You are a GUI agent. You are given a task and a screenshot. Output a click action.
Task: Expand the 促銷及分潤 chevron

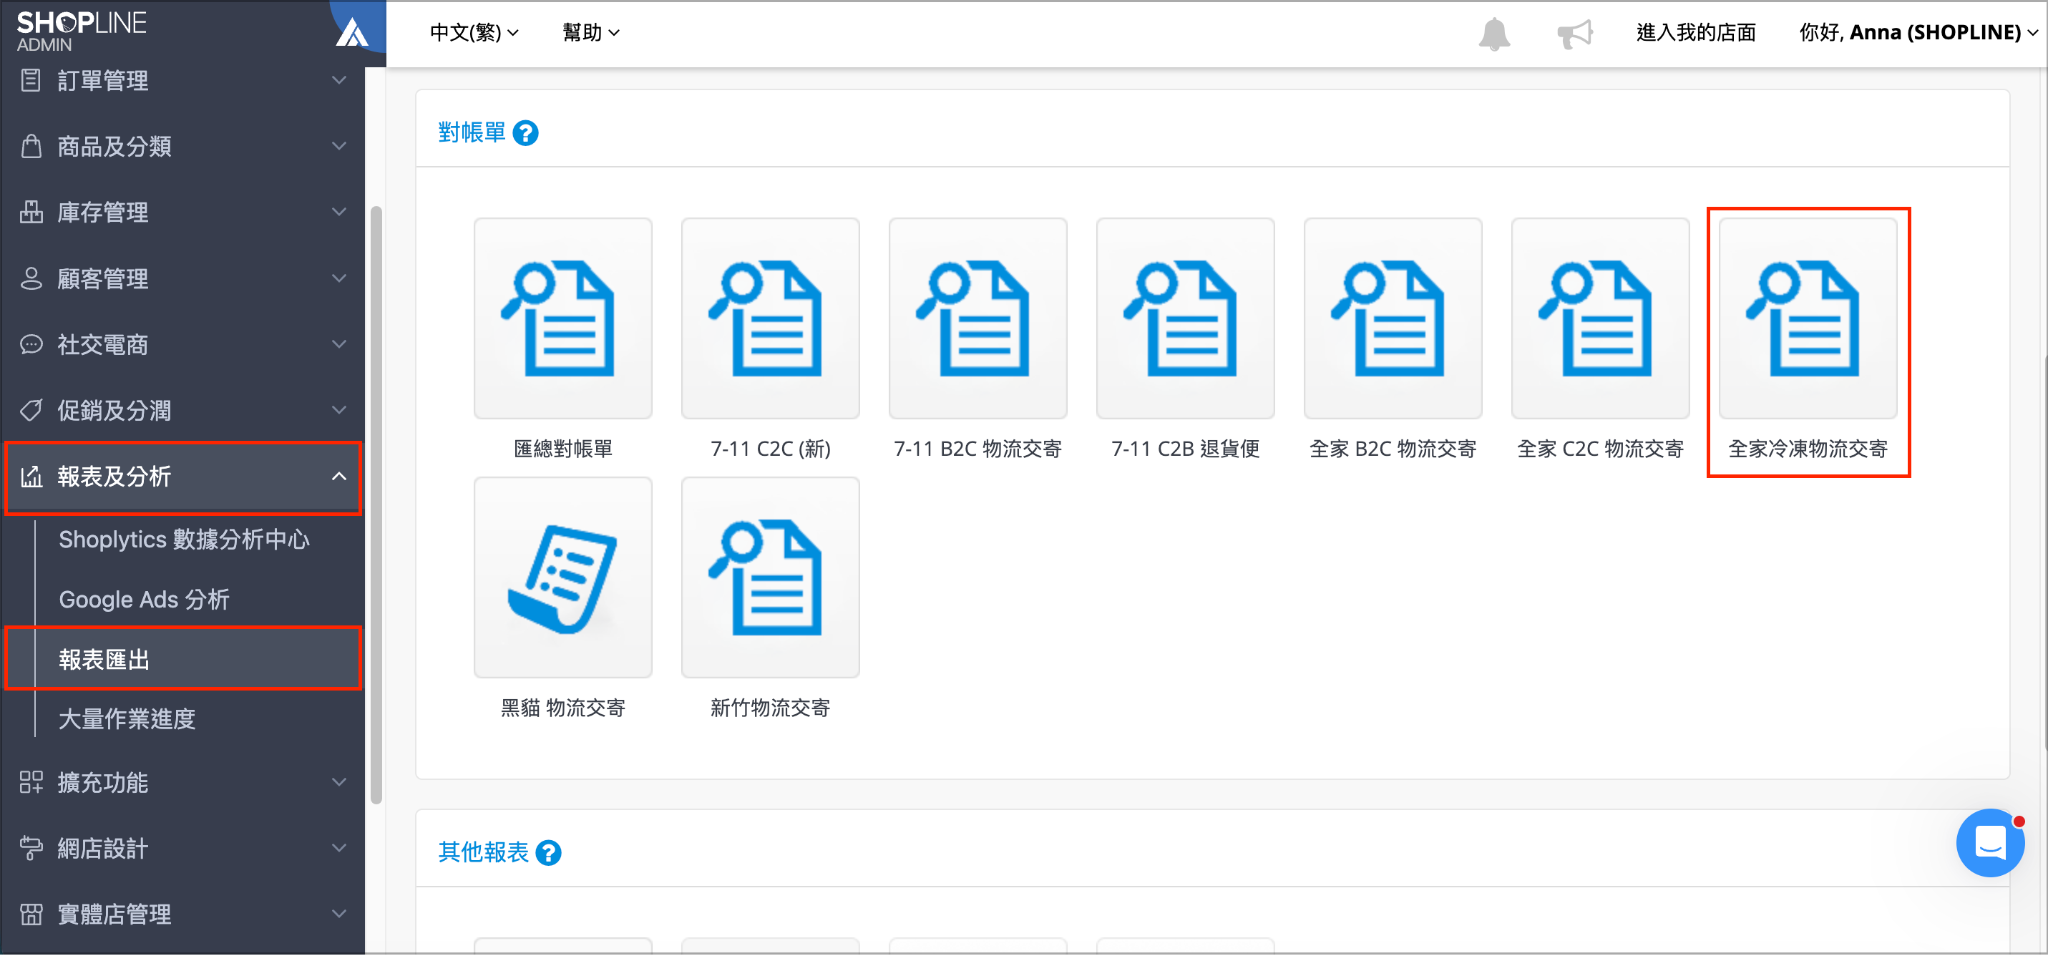(339, 410)
